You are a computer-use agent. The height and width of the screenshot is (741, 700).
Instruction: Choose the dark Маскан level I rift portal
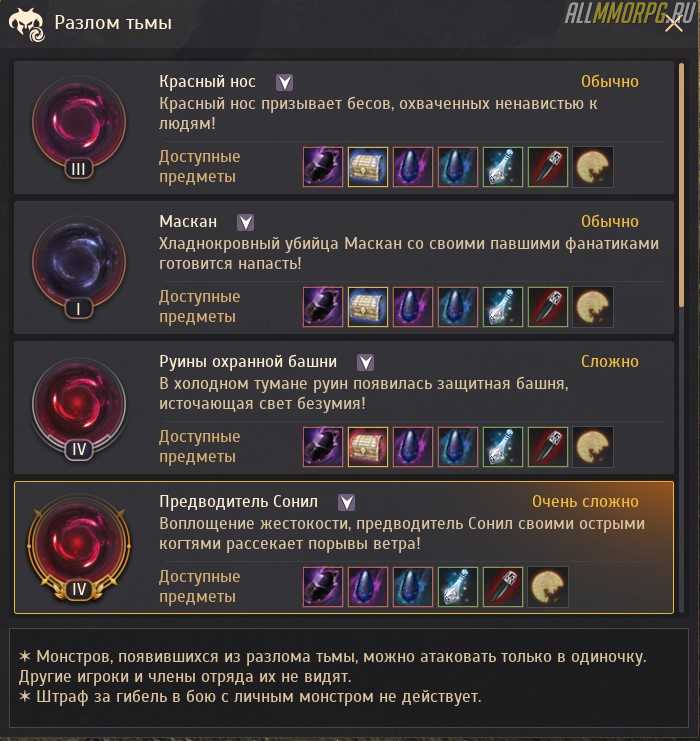point(79,267)
